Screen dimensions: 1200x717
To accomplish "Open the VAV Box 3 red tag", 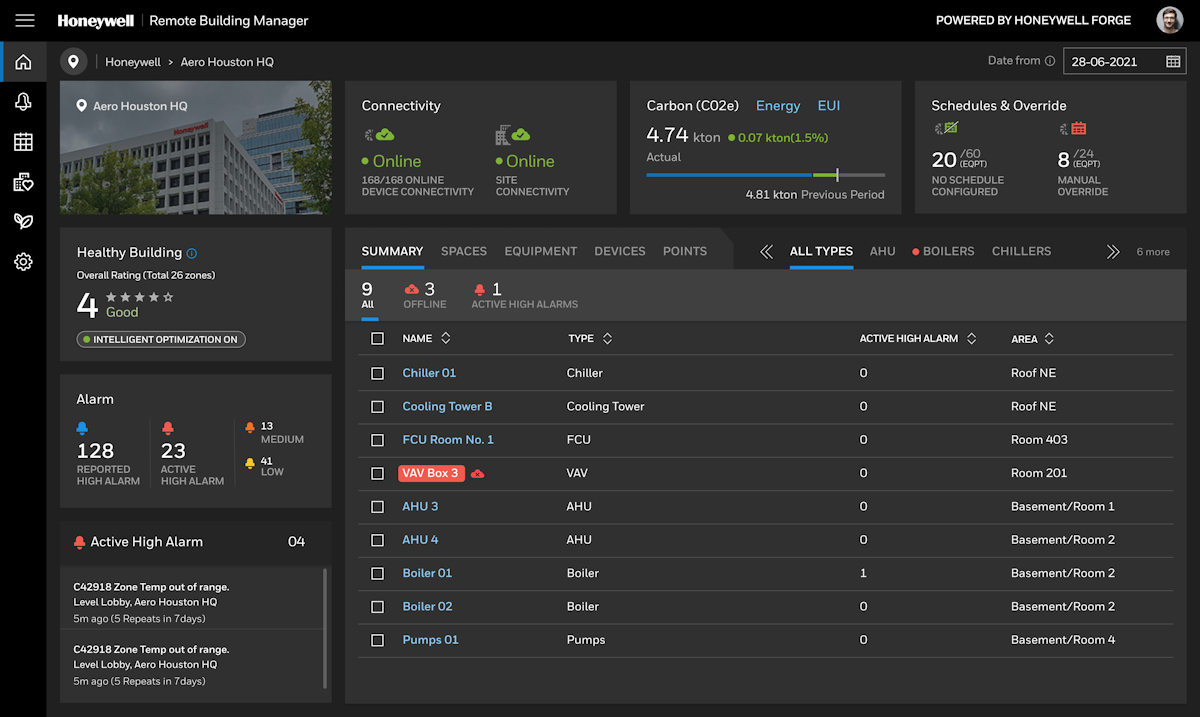I will (x=431, y=473).
